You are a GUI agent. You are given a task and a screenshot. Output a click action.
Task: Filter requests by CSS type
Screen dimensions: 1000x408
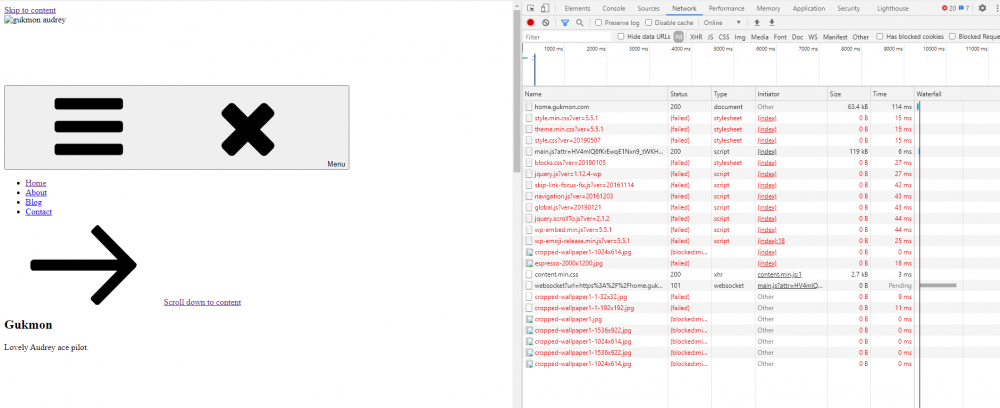point(724,36)
